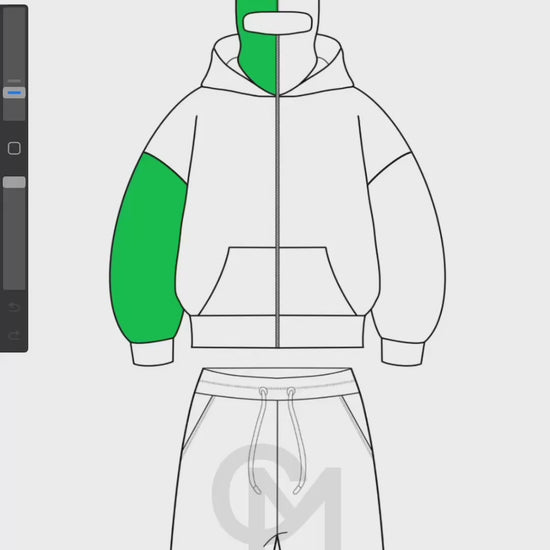Tap the white right sleeve of hoodie
This screenshot has width=550, height=550.
[409, 253]
